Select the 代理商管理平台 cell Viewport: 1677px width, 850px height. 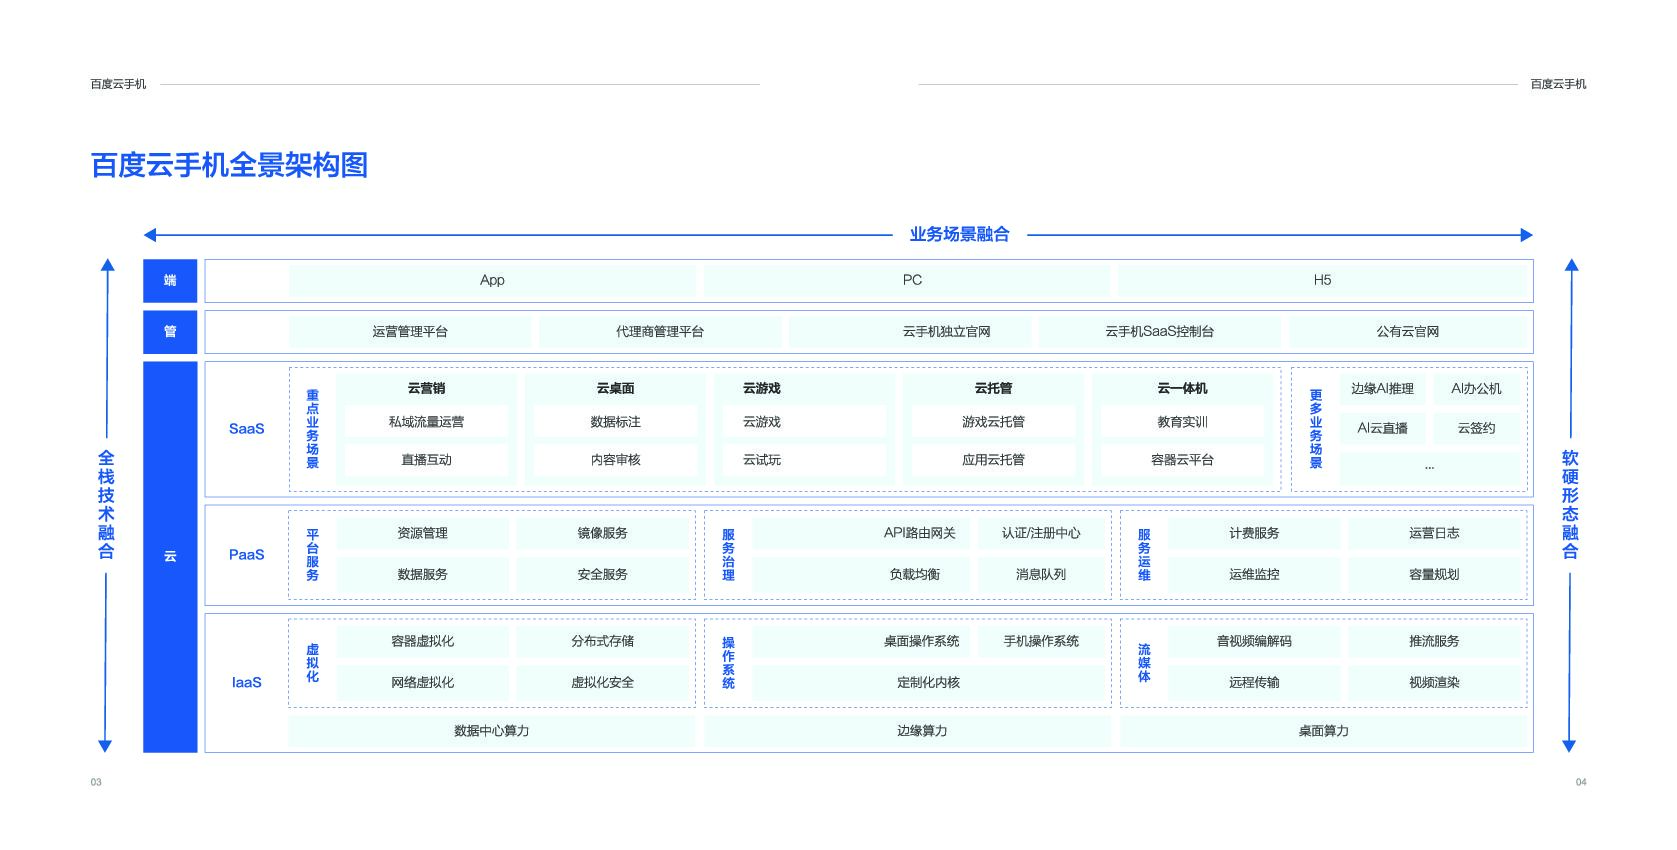pyautogui.click(x=660, y=332)
